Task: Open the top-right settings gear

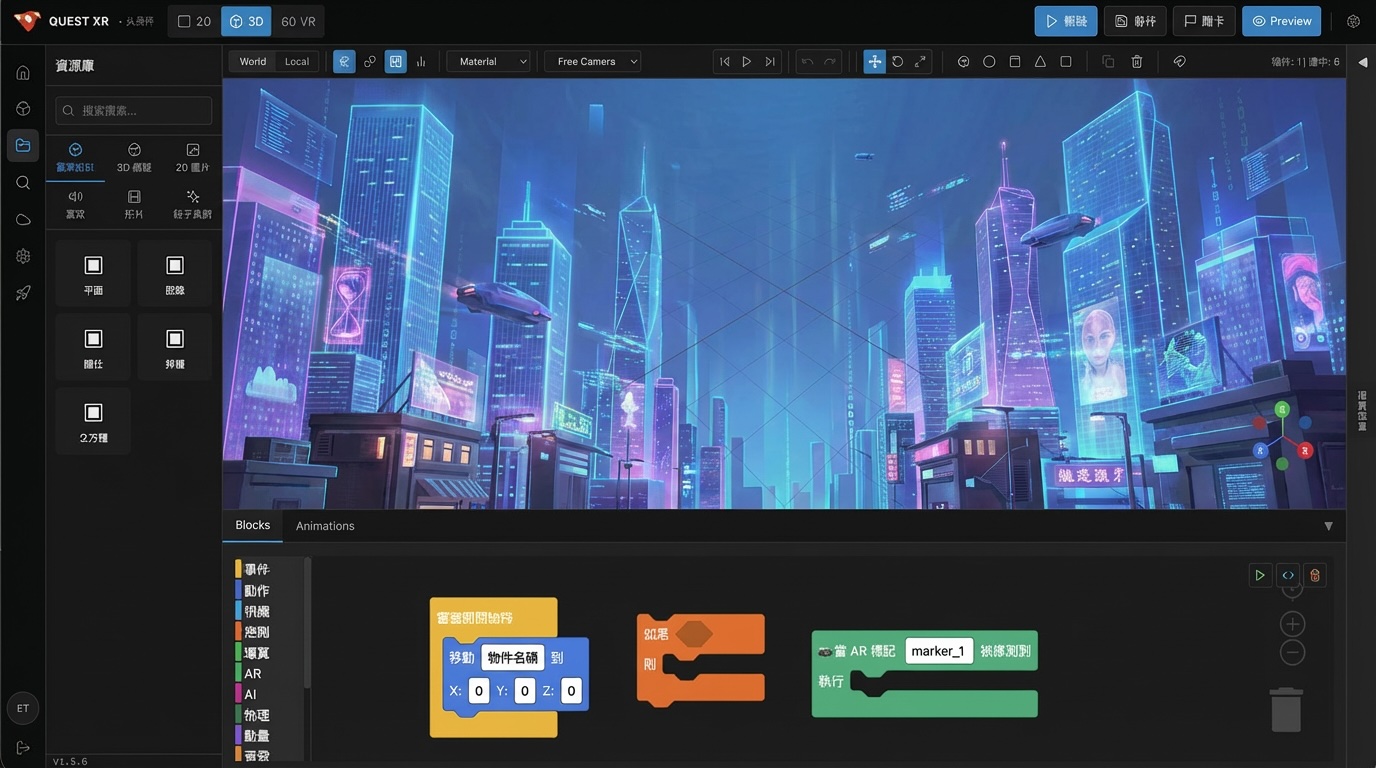Action: click(x=1353, y=21)
